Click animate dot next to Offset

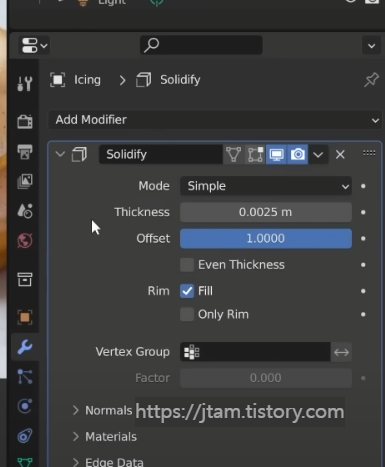[363, 239]
